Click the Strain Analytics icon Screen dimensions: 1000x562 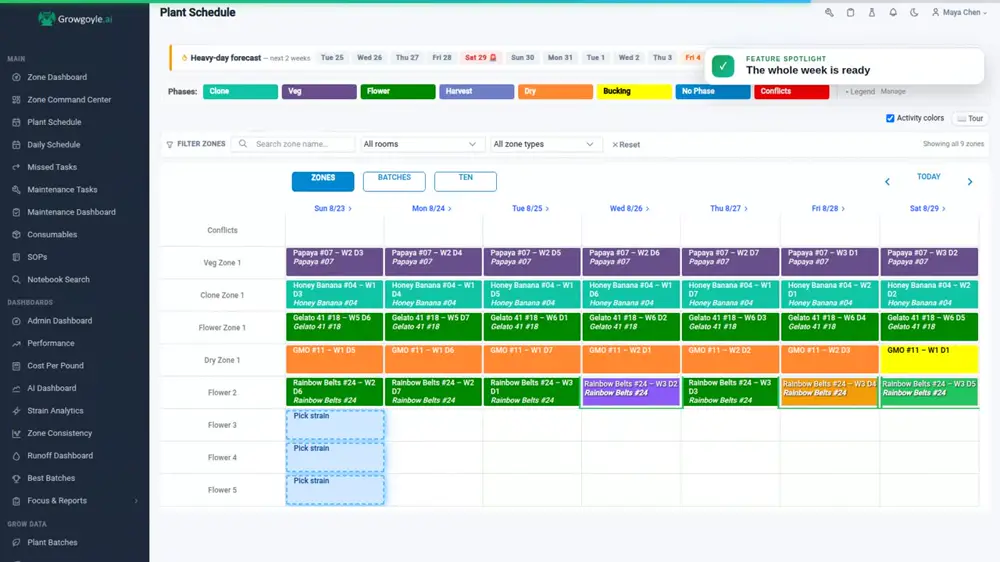[x=16, y=411]
